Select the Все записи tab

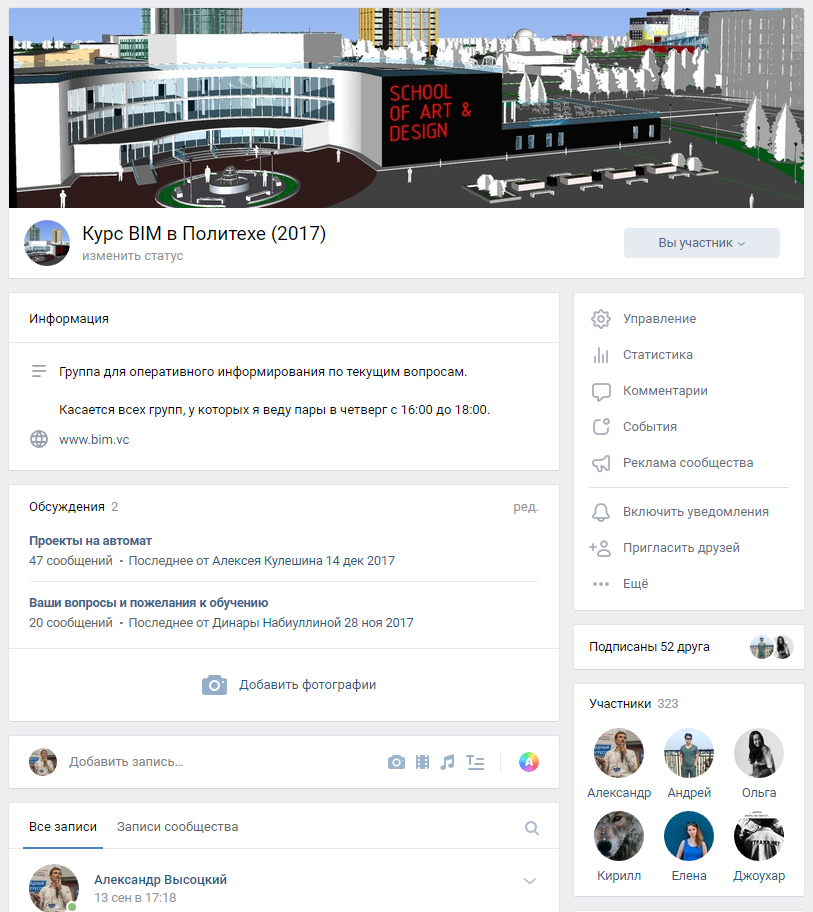click(x=63, y=827)
